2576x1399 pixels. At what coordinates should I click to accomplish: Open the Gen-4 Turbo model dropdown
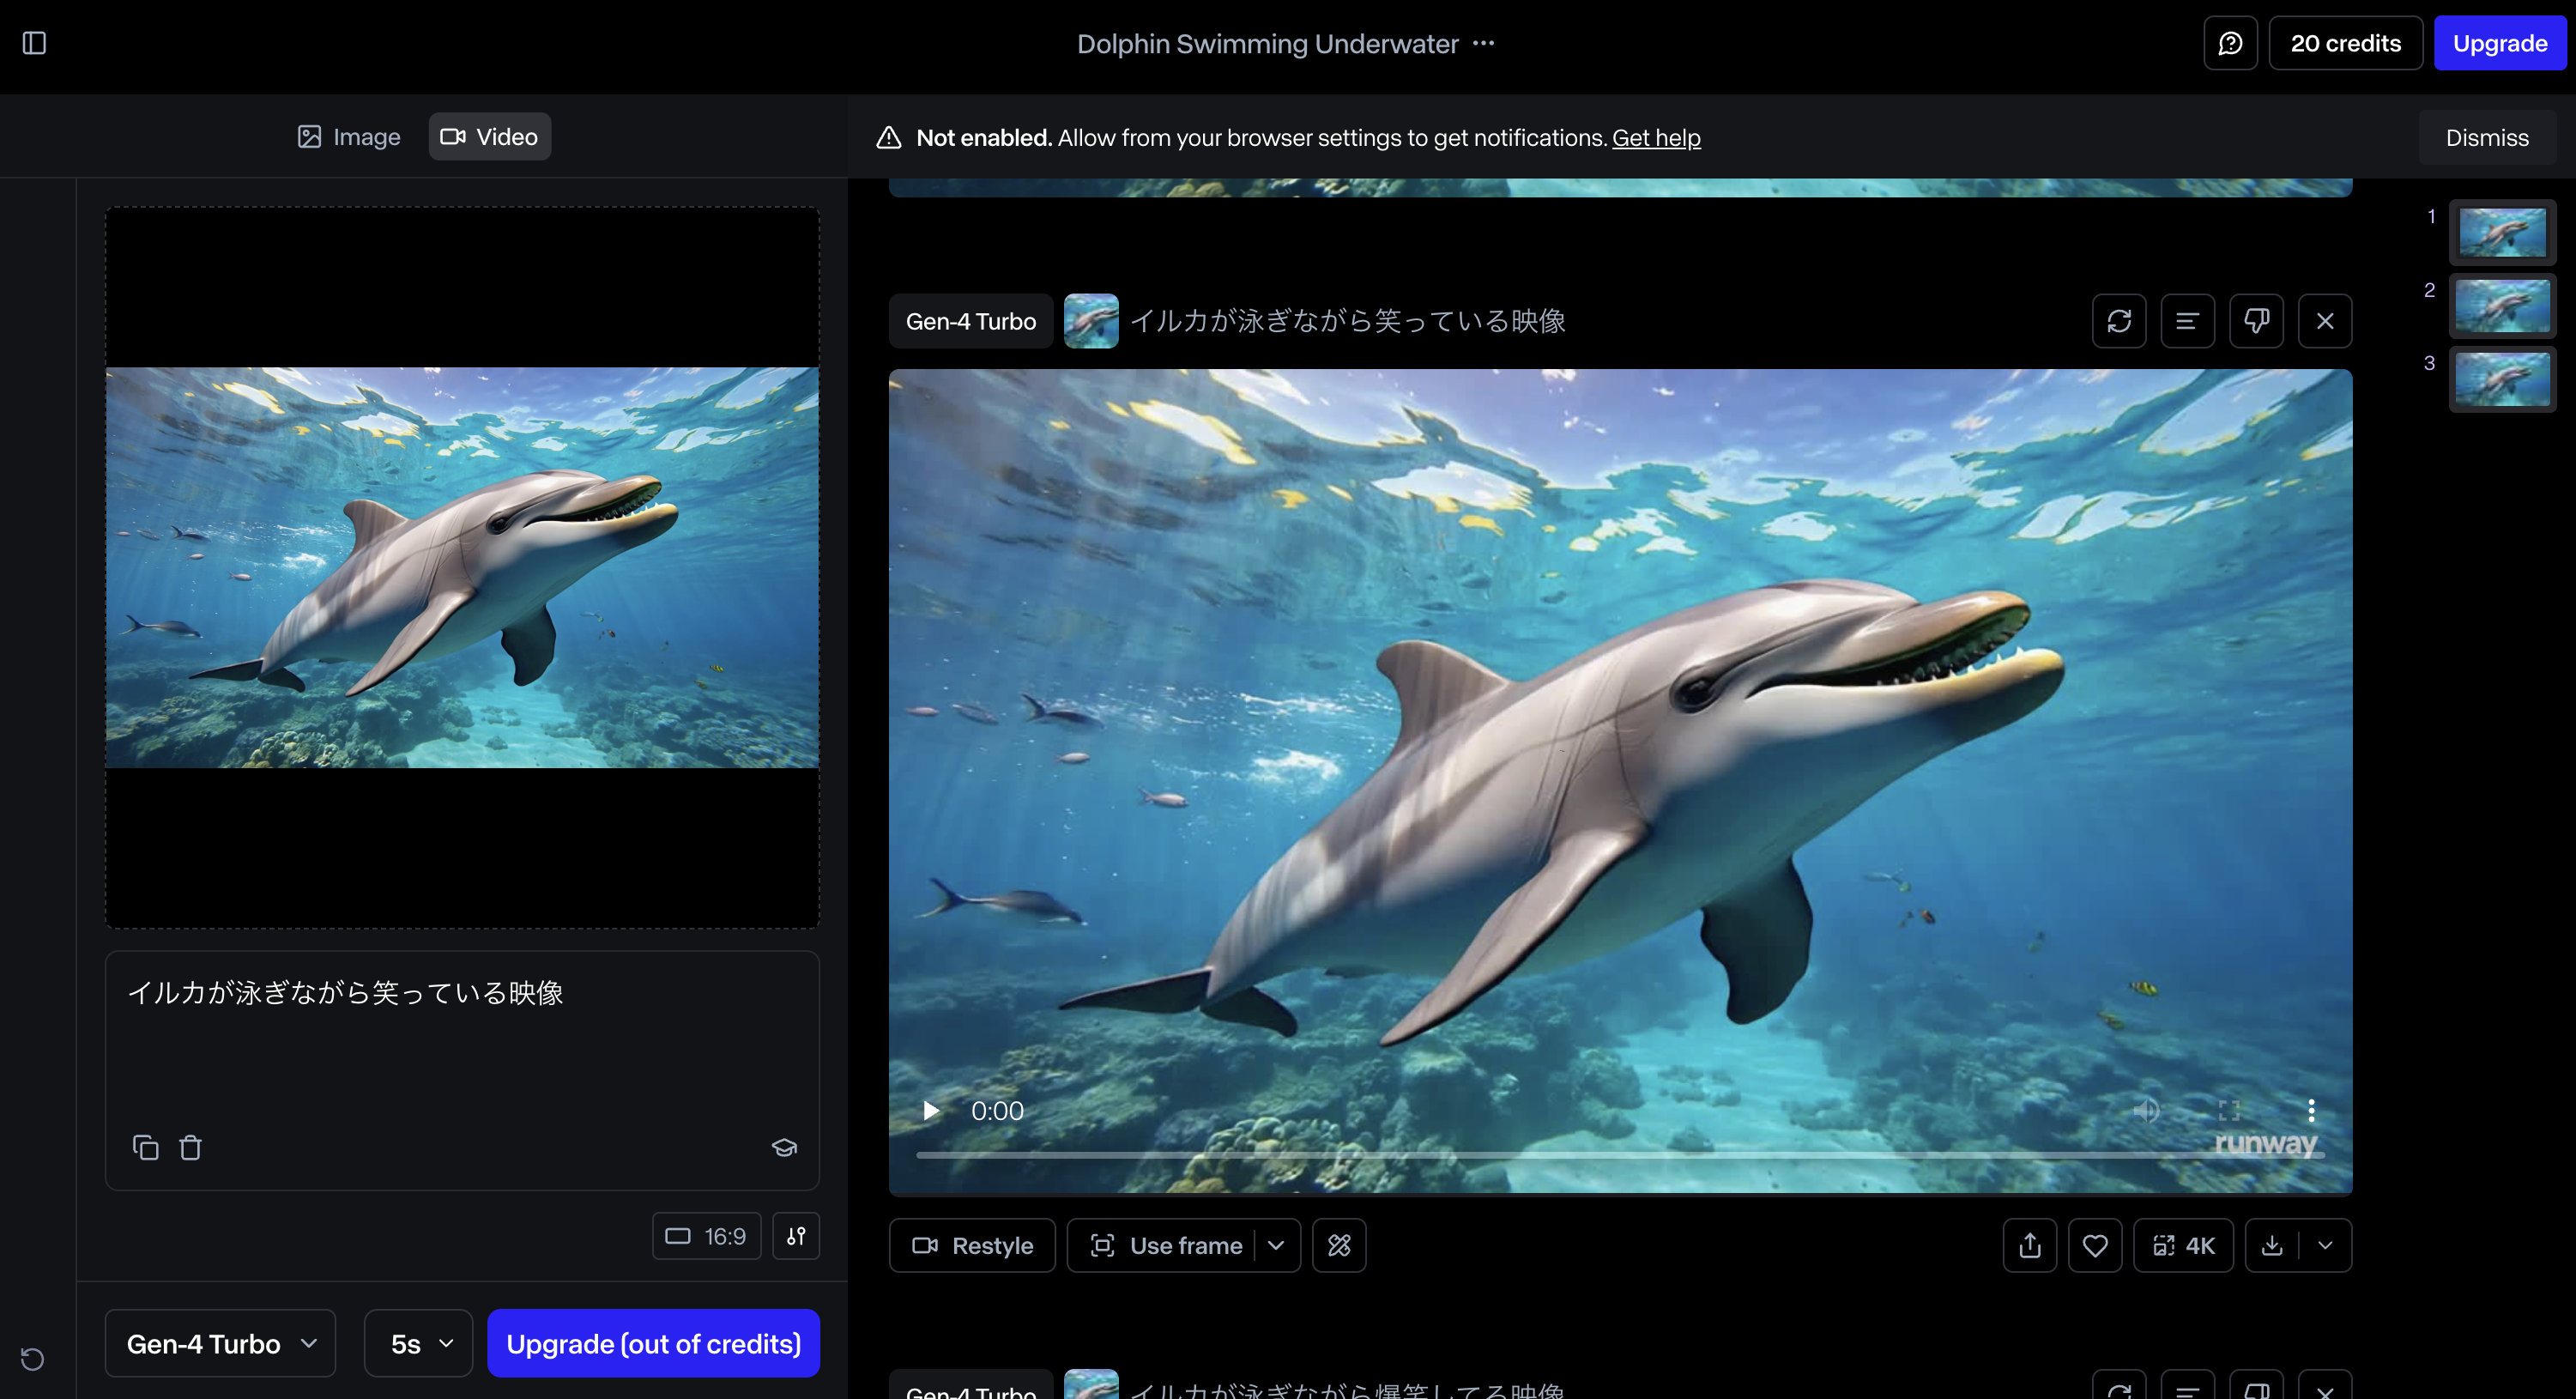[220, 1343]
